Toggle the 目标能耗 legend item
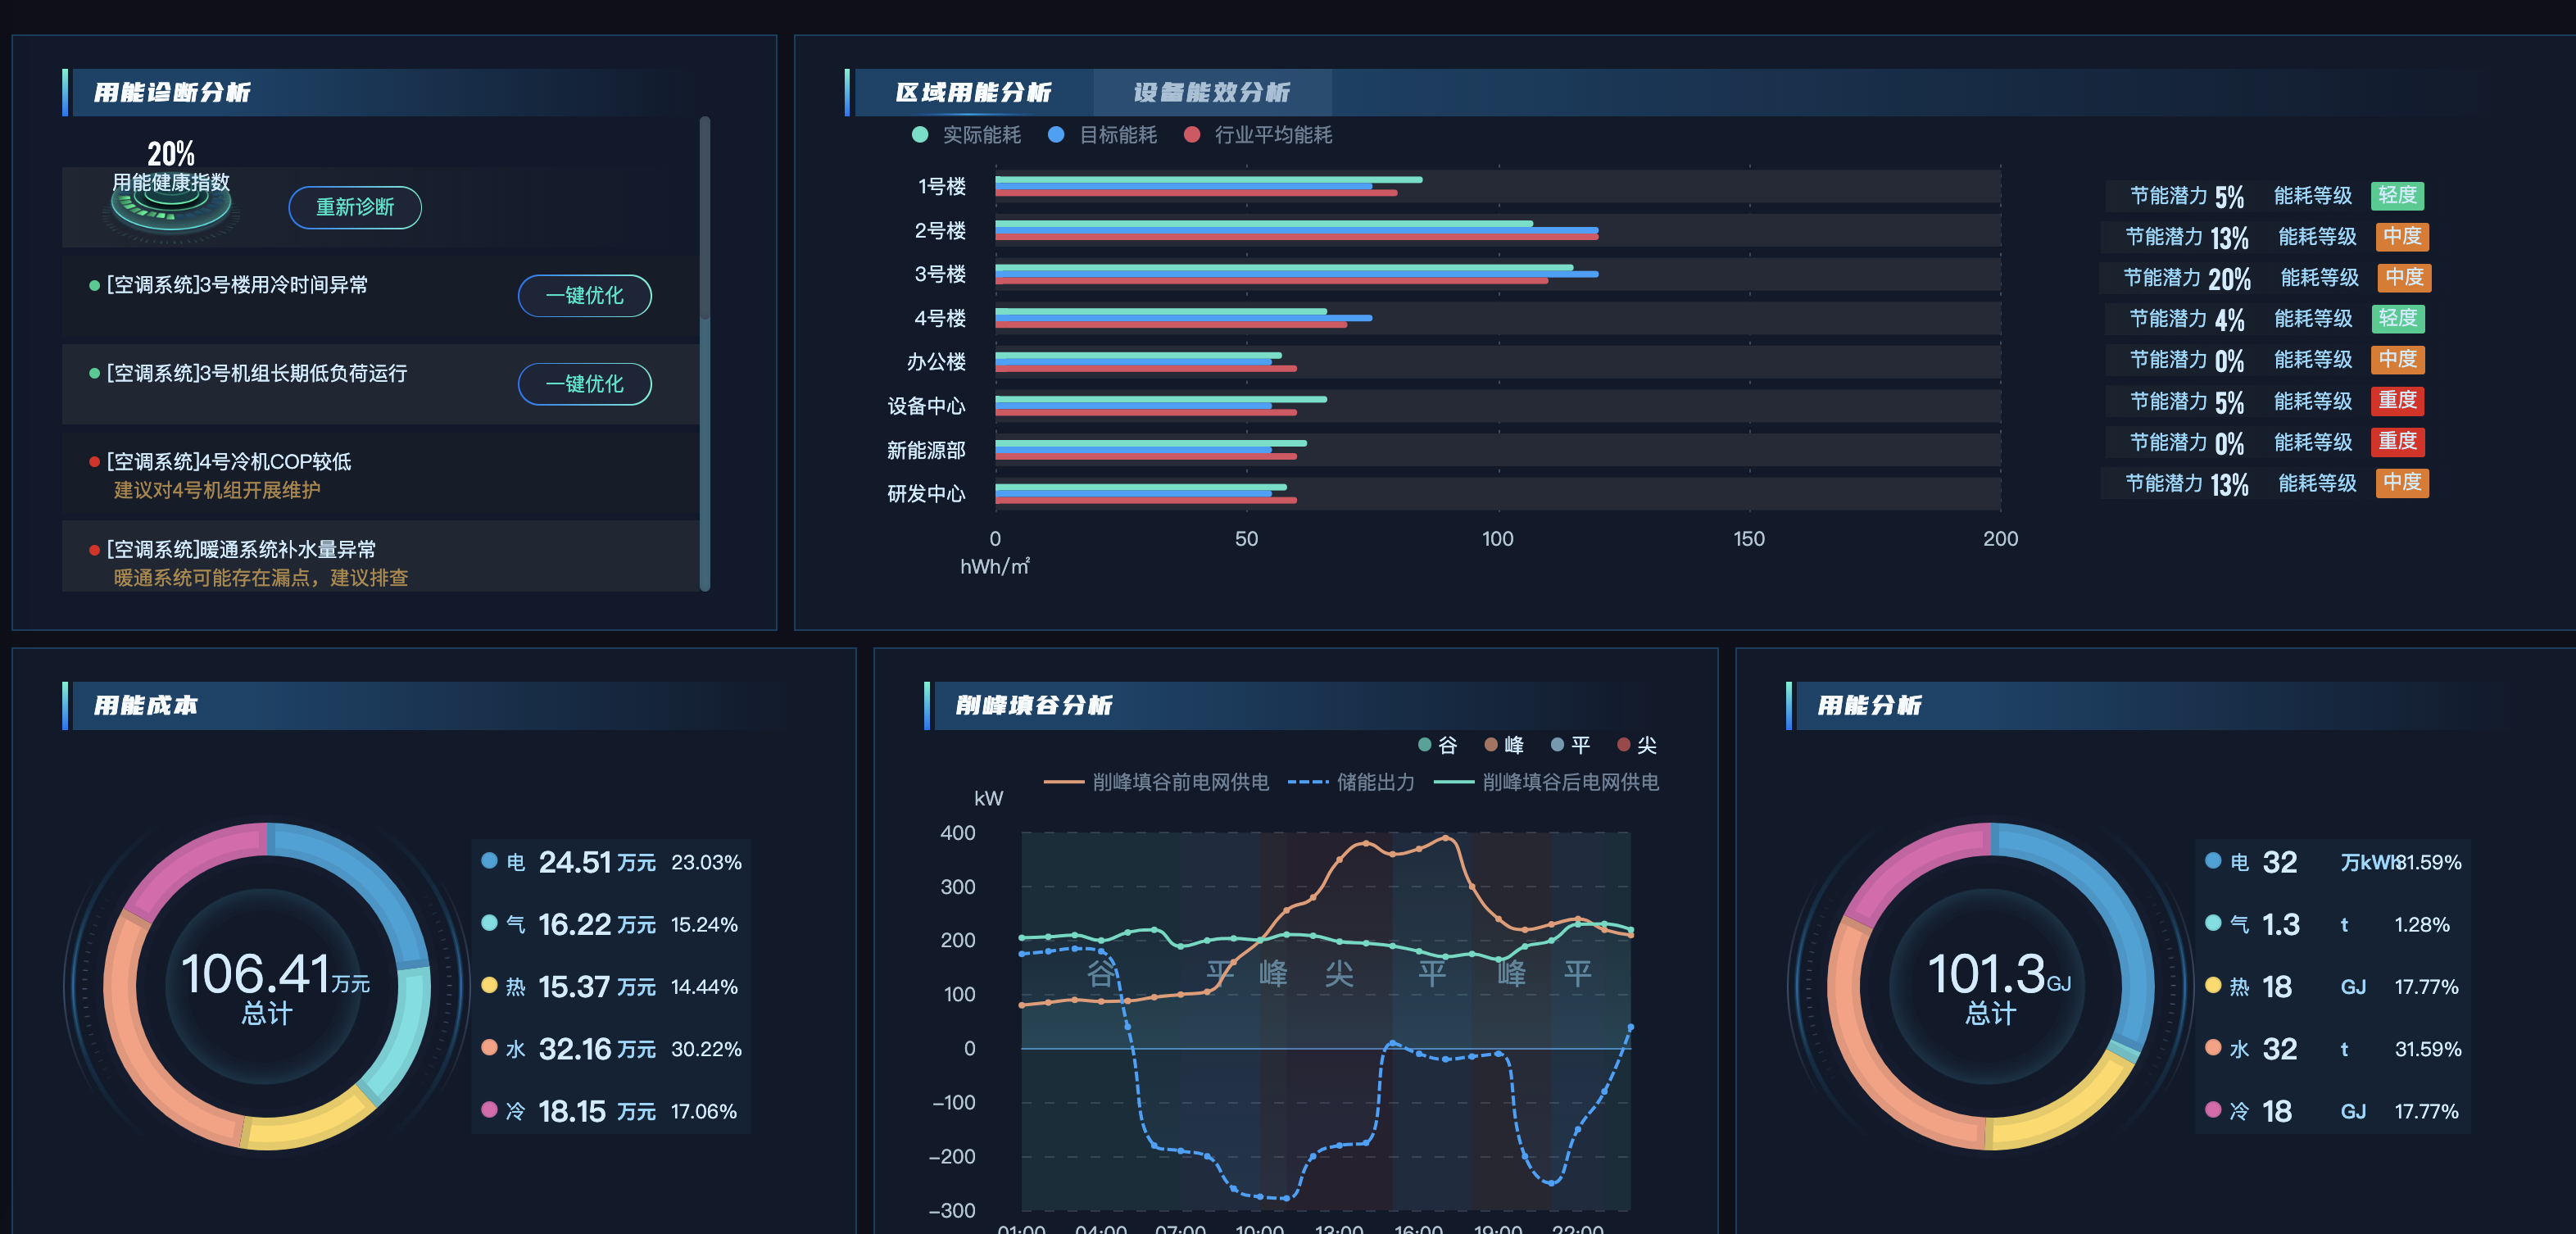 (1102, 135)
